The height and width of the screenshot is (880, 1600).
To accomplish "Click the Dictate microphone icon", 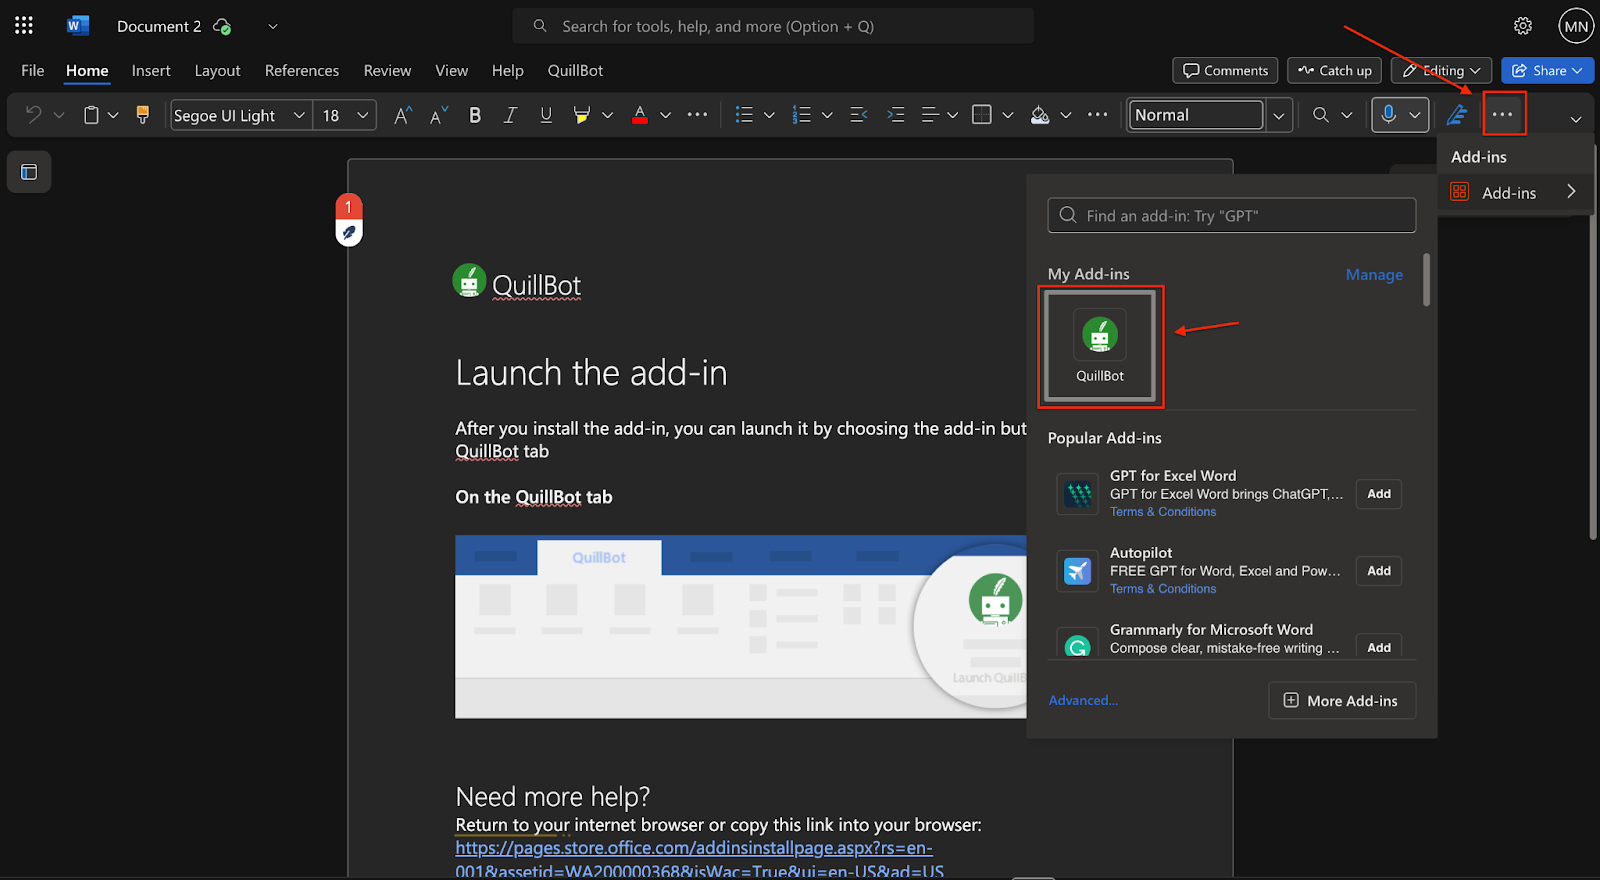I will 1388,115.
